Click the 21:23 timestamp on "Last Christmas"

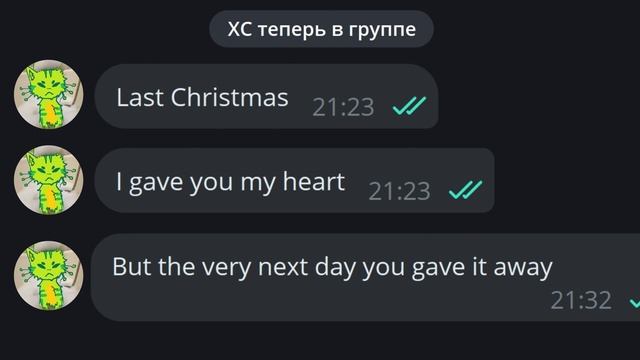click(343, 107)
